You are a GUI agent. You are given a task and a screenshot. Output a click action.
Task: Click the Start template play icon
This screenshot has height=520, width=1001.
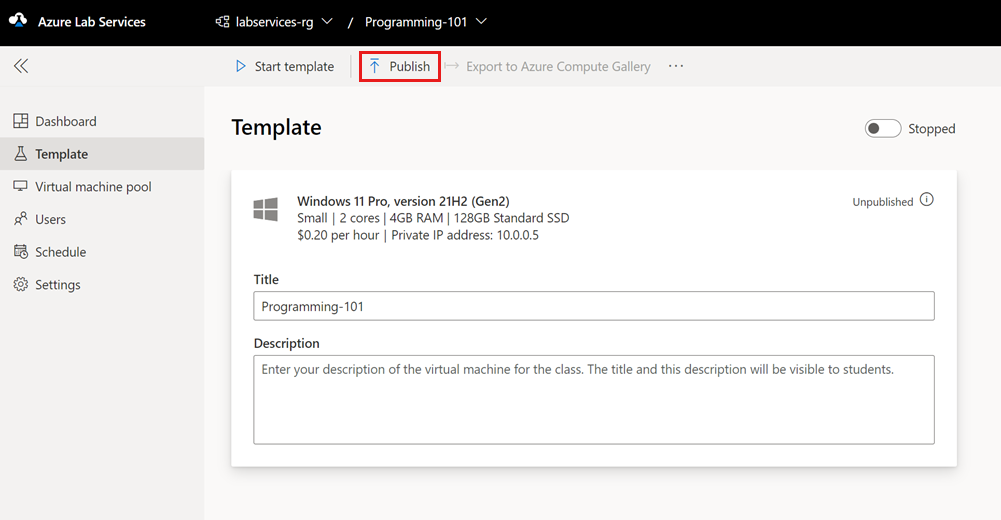(240, 66)
